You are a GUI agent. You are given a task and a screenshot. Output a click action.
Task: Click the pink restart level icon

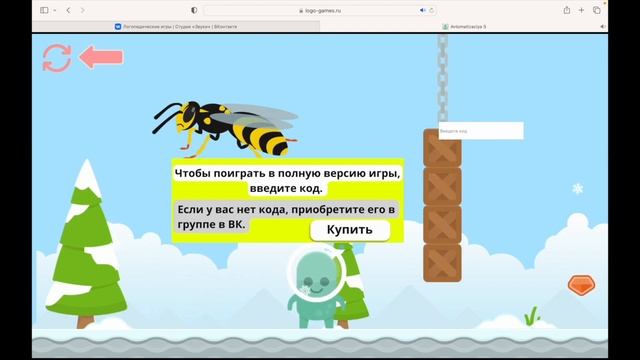57,58
